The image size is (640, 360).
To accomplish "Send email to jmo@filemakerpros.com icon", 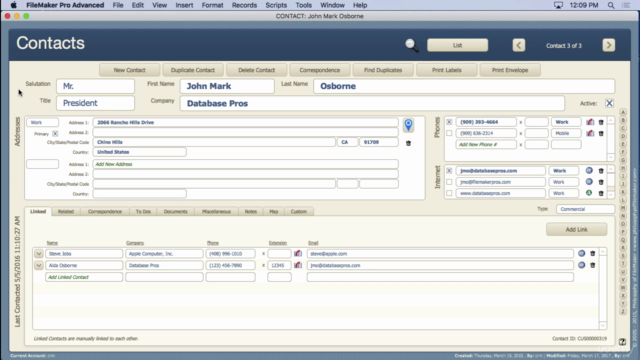I will 589,182.
